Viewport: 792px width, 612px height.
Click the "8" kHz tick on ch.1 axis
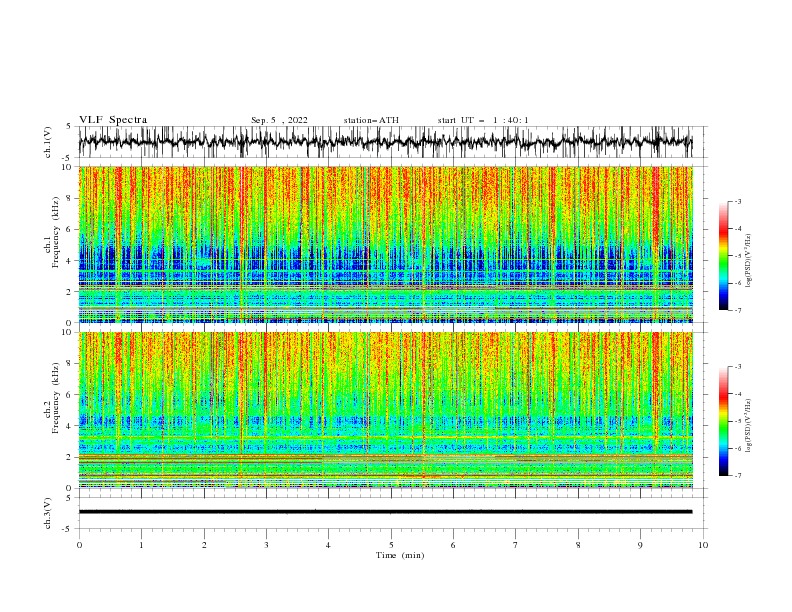[69, 198]
